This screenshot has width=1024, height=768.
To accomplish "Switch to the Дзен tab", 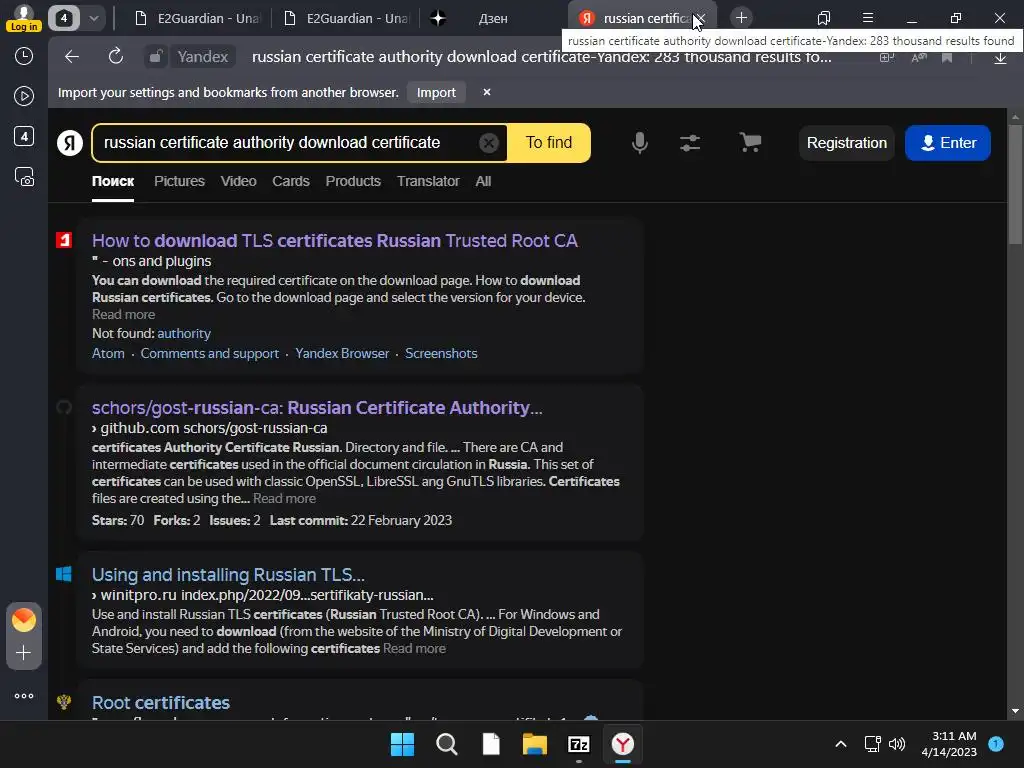I will (492, 18).
